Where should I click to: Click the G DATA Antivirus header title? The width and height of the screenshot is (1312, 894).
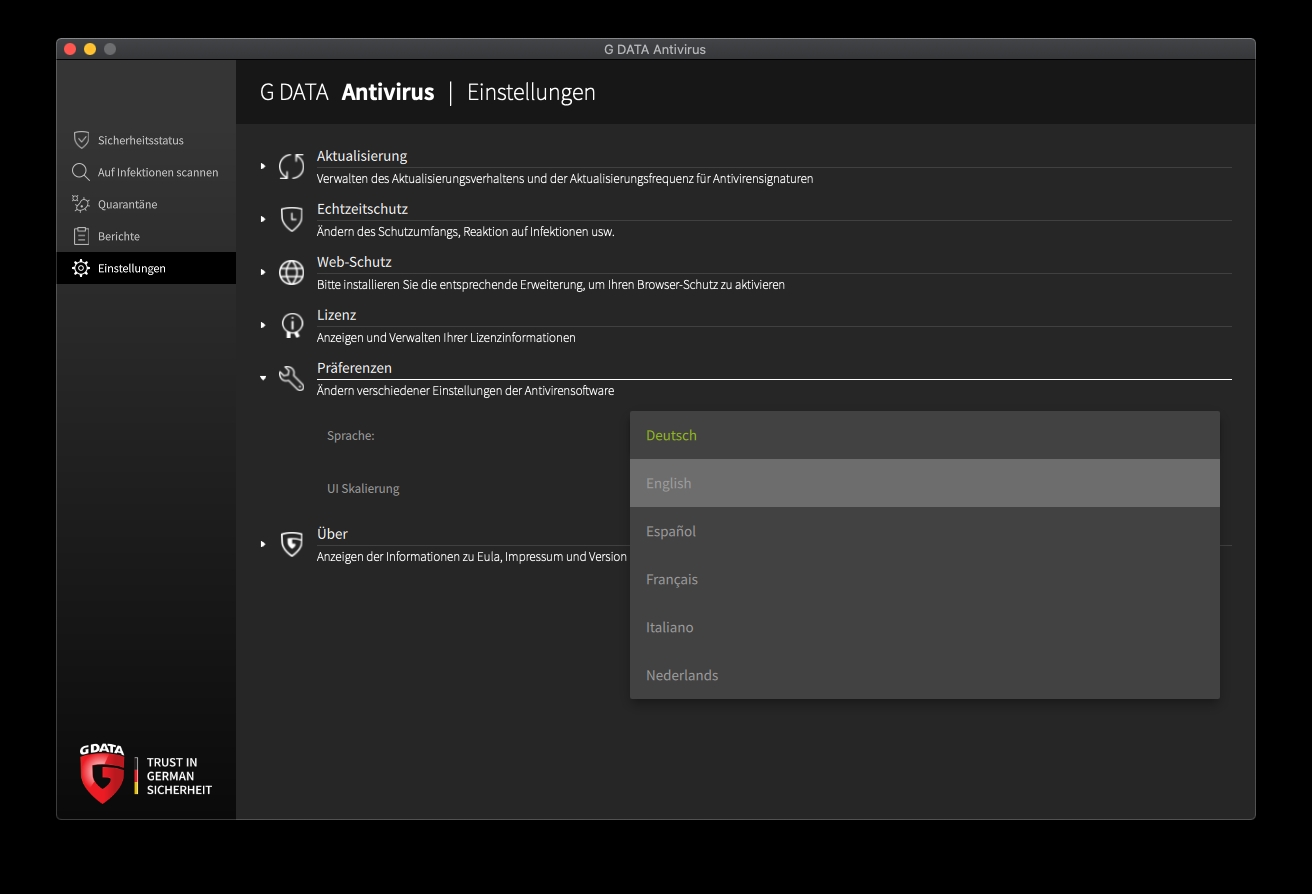(347, 92)
